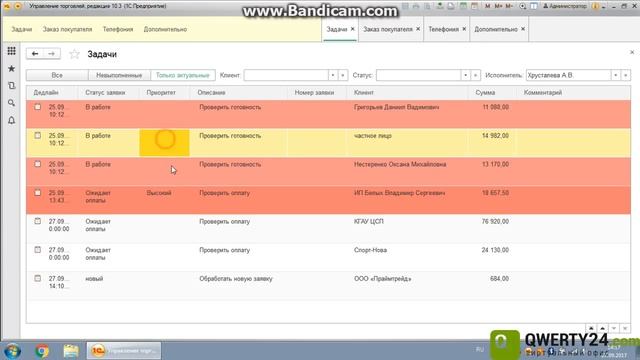This screenshot has height=360, width=640.
Task: Click the green calculator icon in title bar
Action: 464,6
